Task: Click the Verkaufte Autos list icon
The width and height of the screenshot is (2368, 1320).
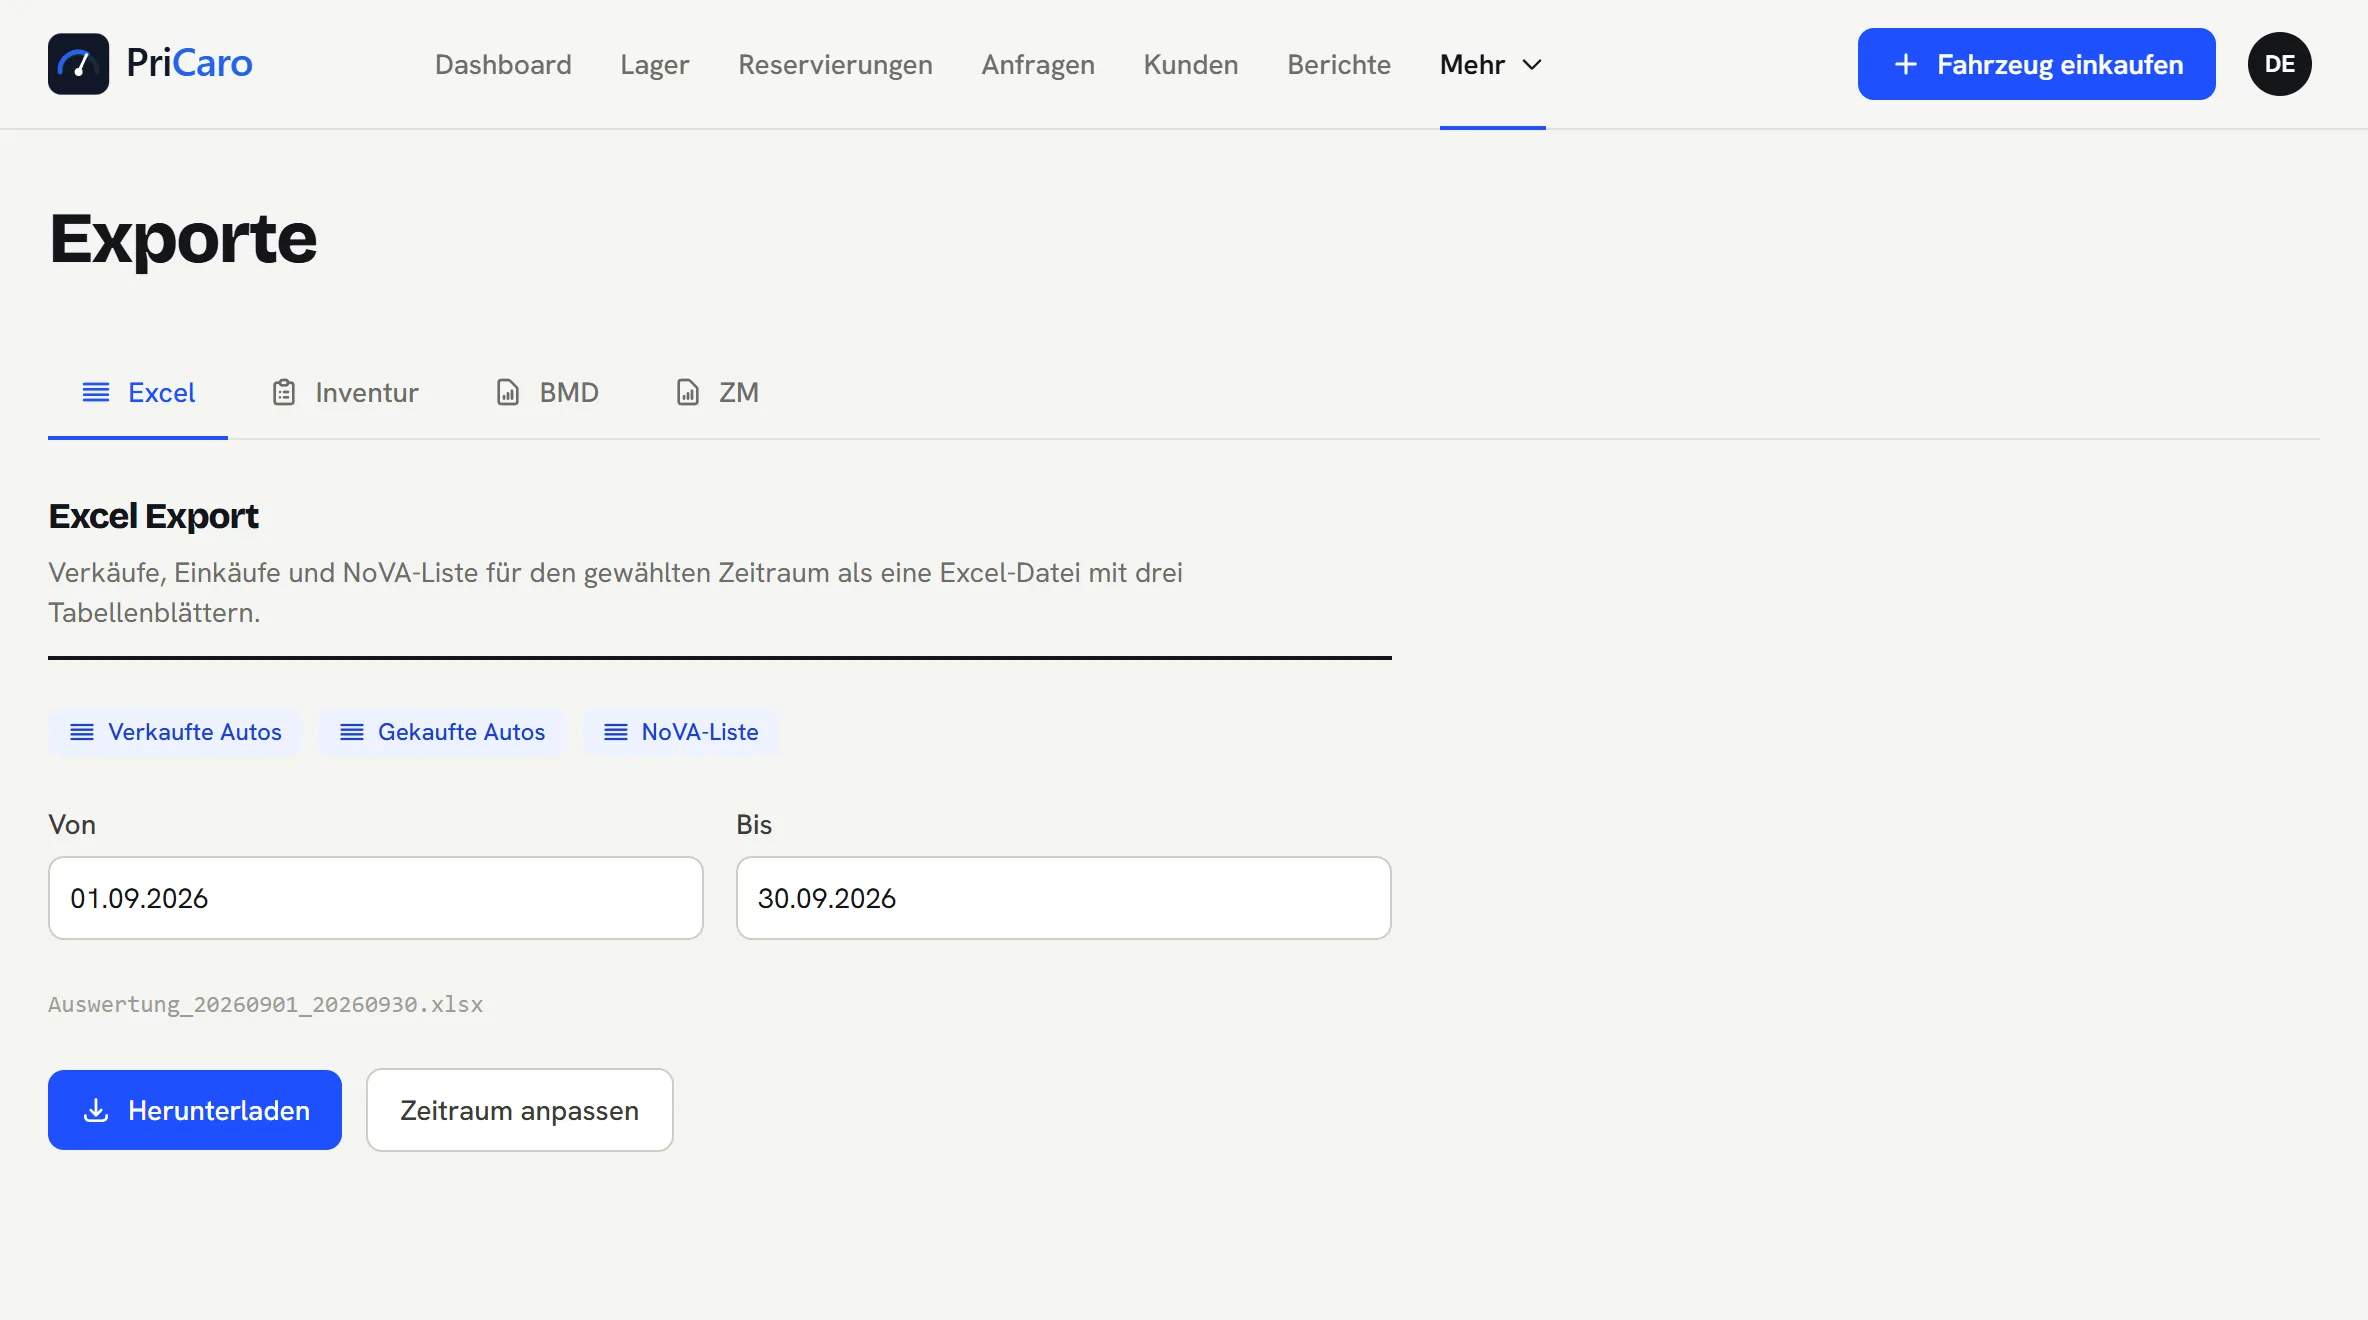Action: point(82,732)
